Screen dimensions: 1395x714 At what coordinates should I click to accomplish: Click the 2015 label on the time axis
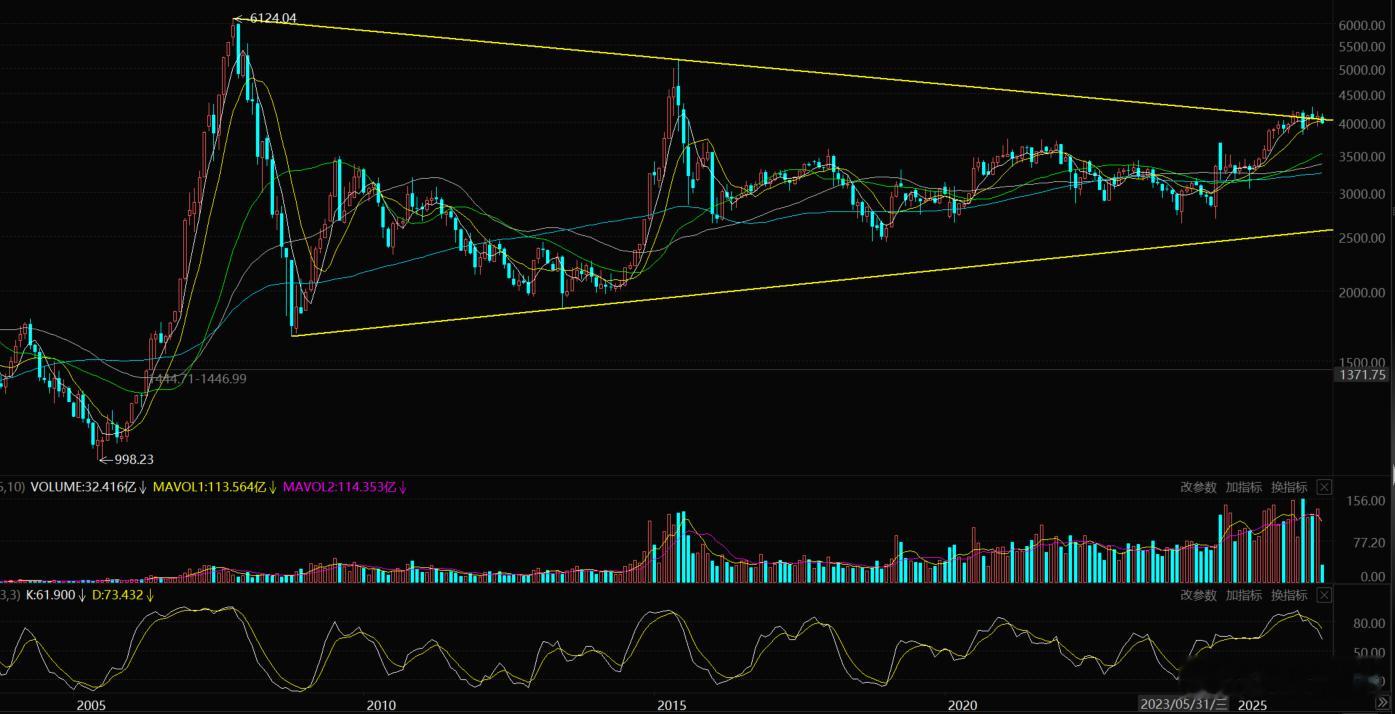coord(671,705)
